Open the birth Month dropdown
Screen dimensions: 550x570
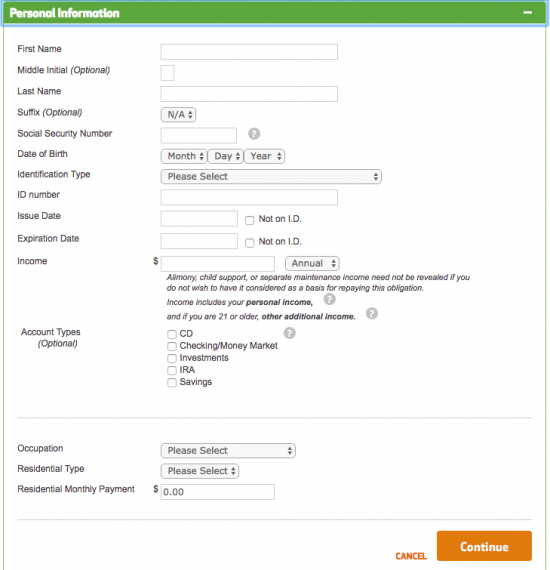click(x=184, y=156)
